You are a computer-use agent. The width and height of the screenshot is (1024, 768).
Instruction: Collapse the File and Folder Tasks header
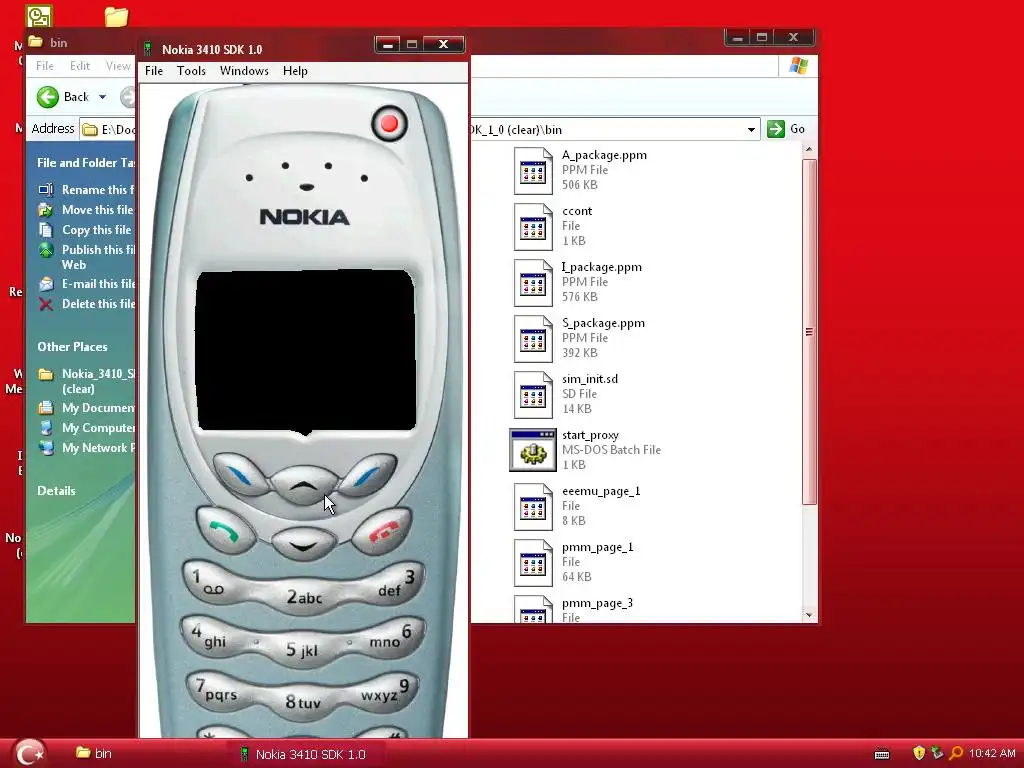pos(86,163)
